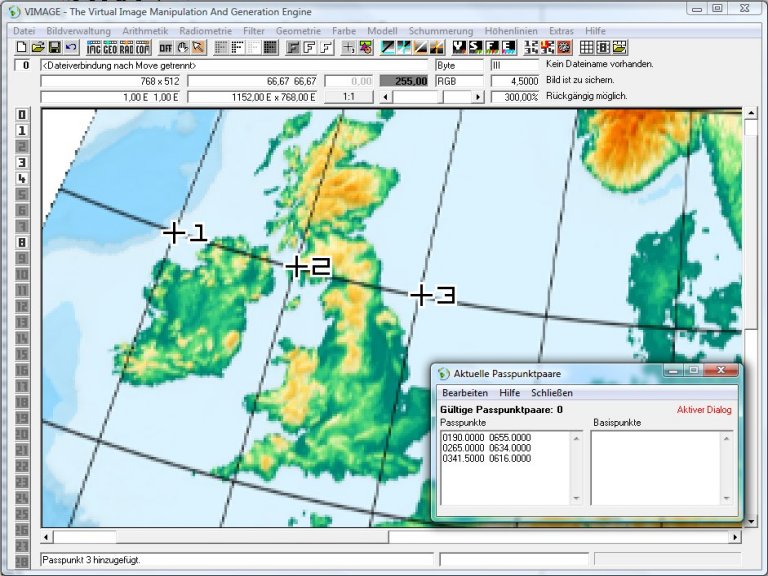
Task: Click the undo arrow icon
Action: point(70,47)
